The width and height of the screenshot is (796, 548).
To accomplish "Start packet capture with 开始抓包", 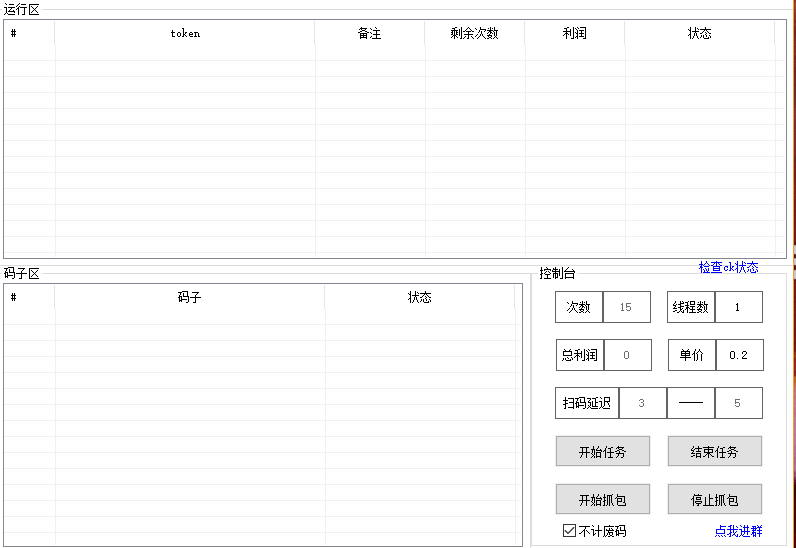I will click(603, 500).
